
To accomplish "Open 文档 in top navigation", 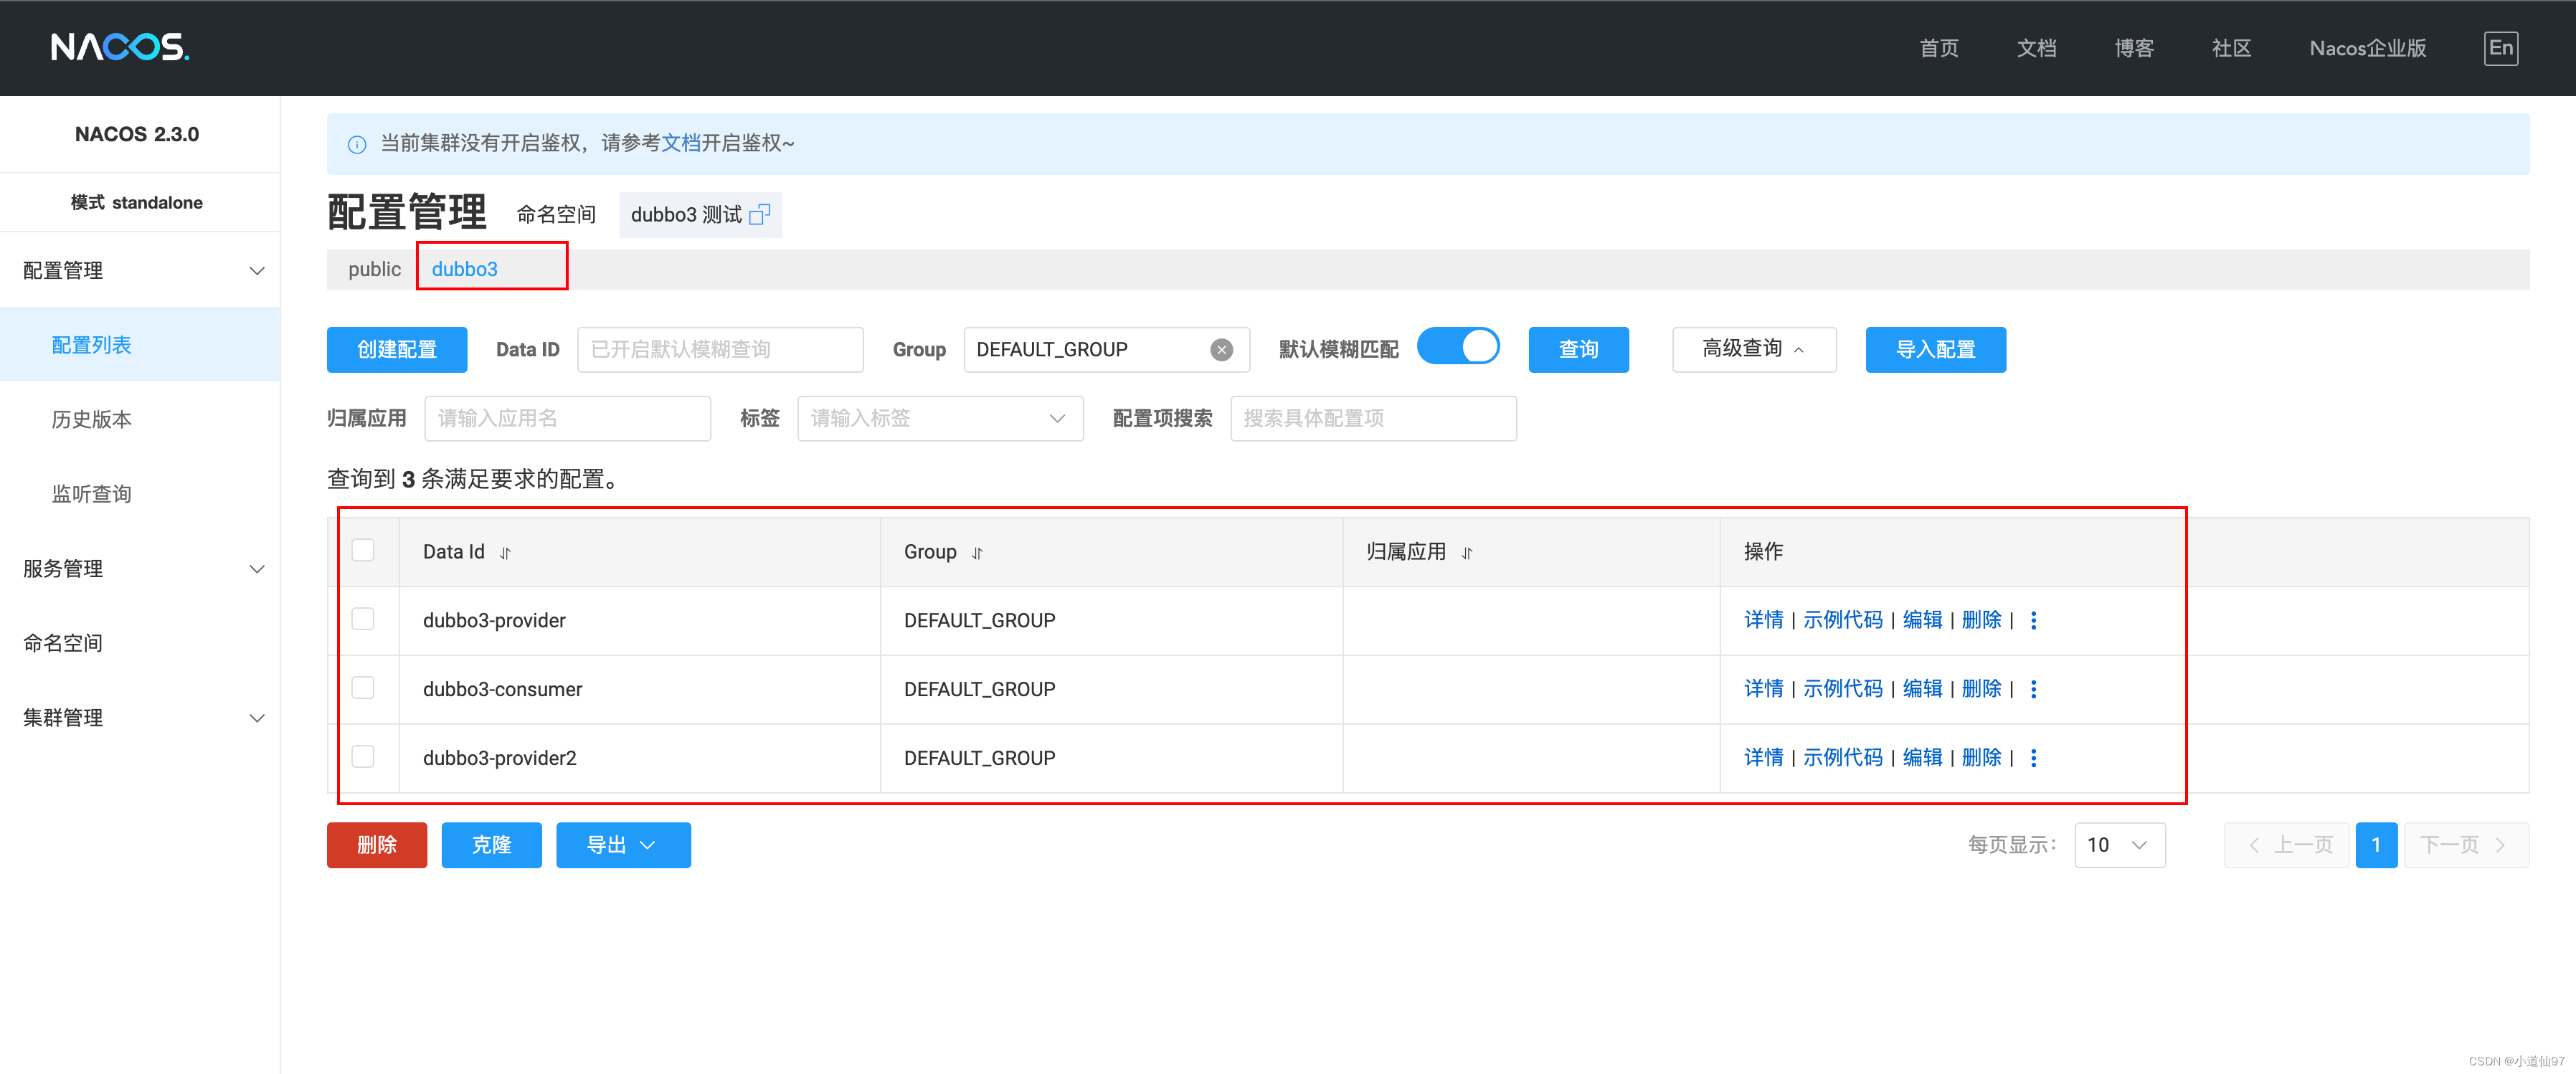I will click(2036, 48).
